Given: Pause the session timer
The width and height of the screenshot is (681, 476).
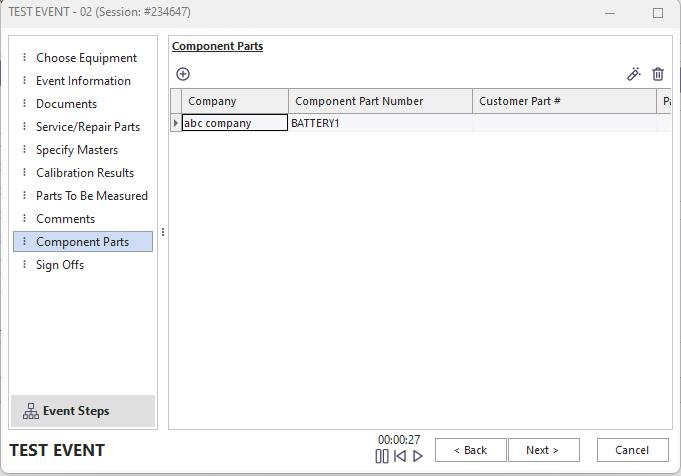Looking at the screenshot, I should click(382, 456).
